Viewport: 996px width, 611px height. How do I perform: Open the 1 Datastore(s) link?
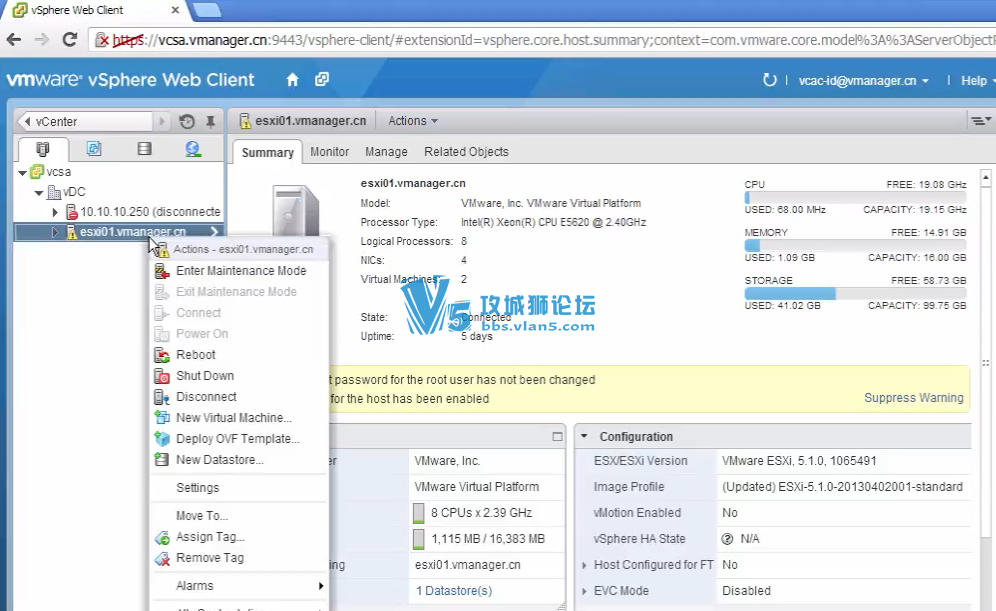pyautogui.click(x=454, y=591)
